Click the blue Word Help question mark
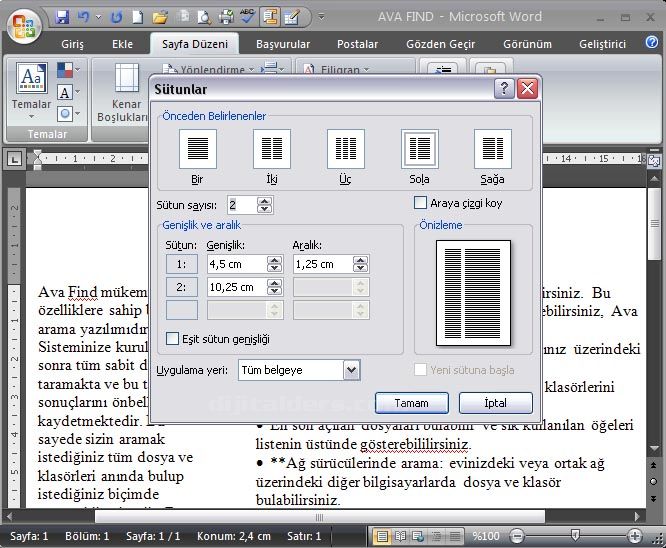666x548 pixels. tap(652, 42)
